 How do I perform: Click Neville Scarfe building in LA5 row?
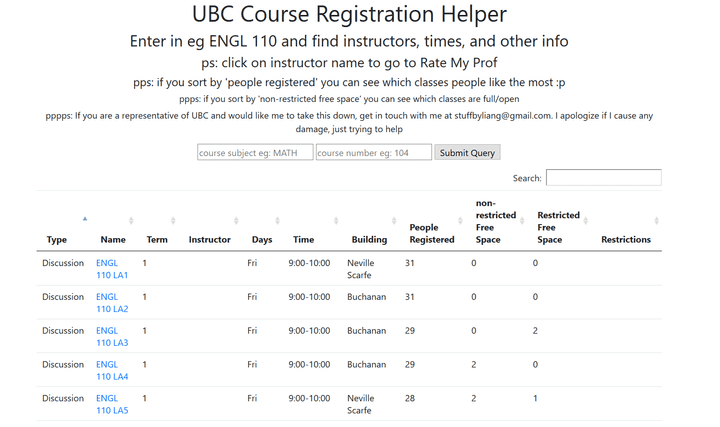361,404
